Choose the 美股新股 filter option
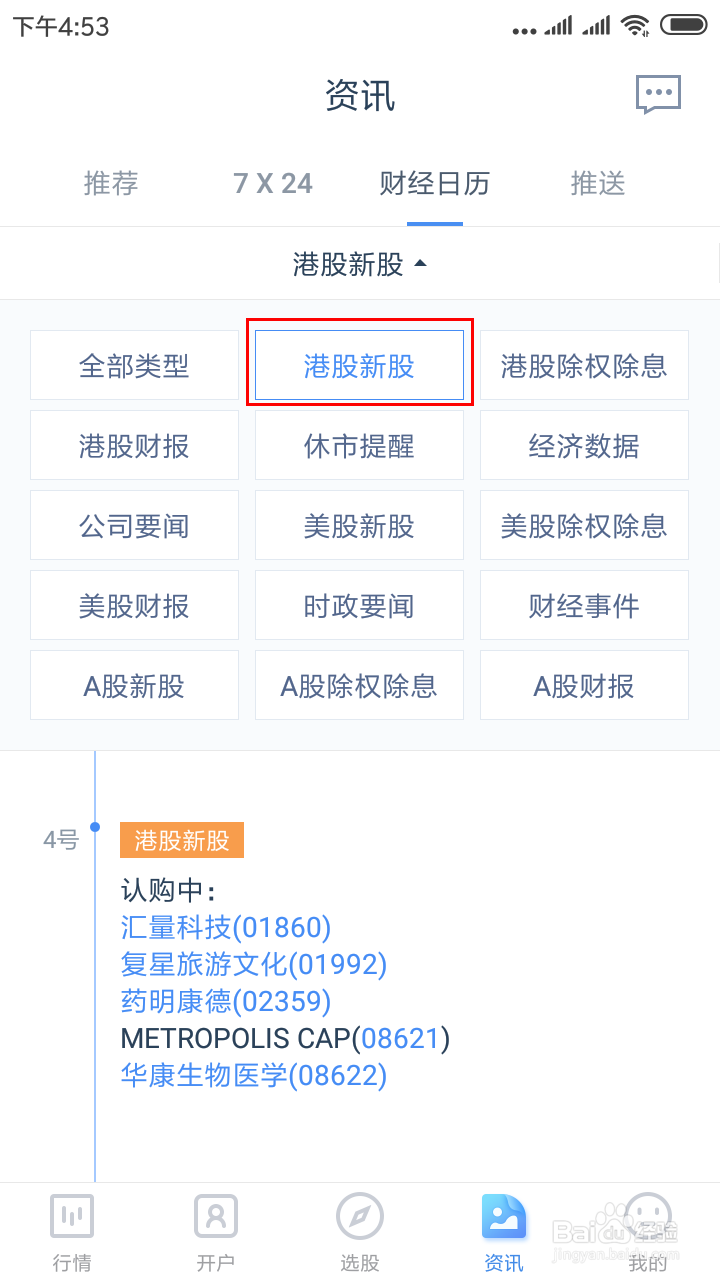 click(x=359, y=526)
